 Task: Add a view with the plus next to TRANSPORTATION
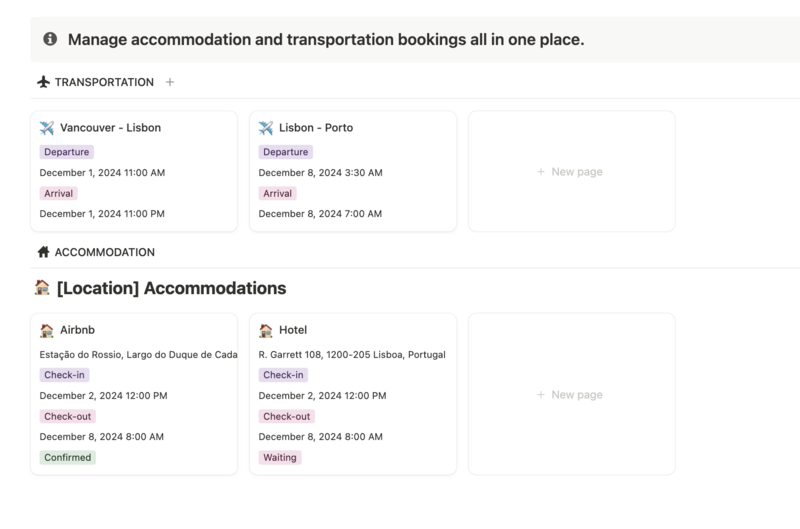click(x=170, y=82)
